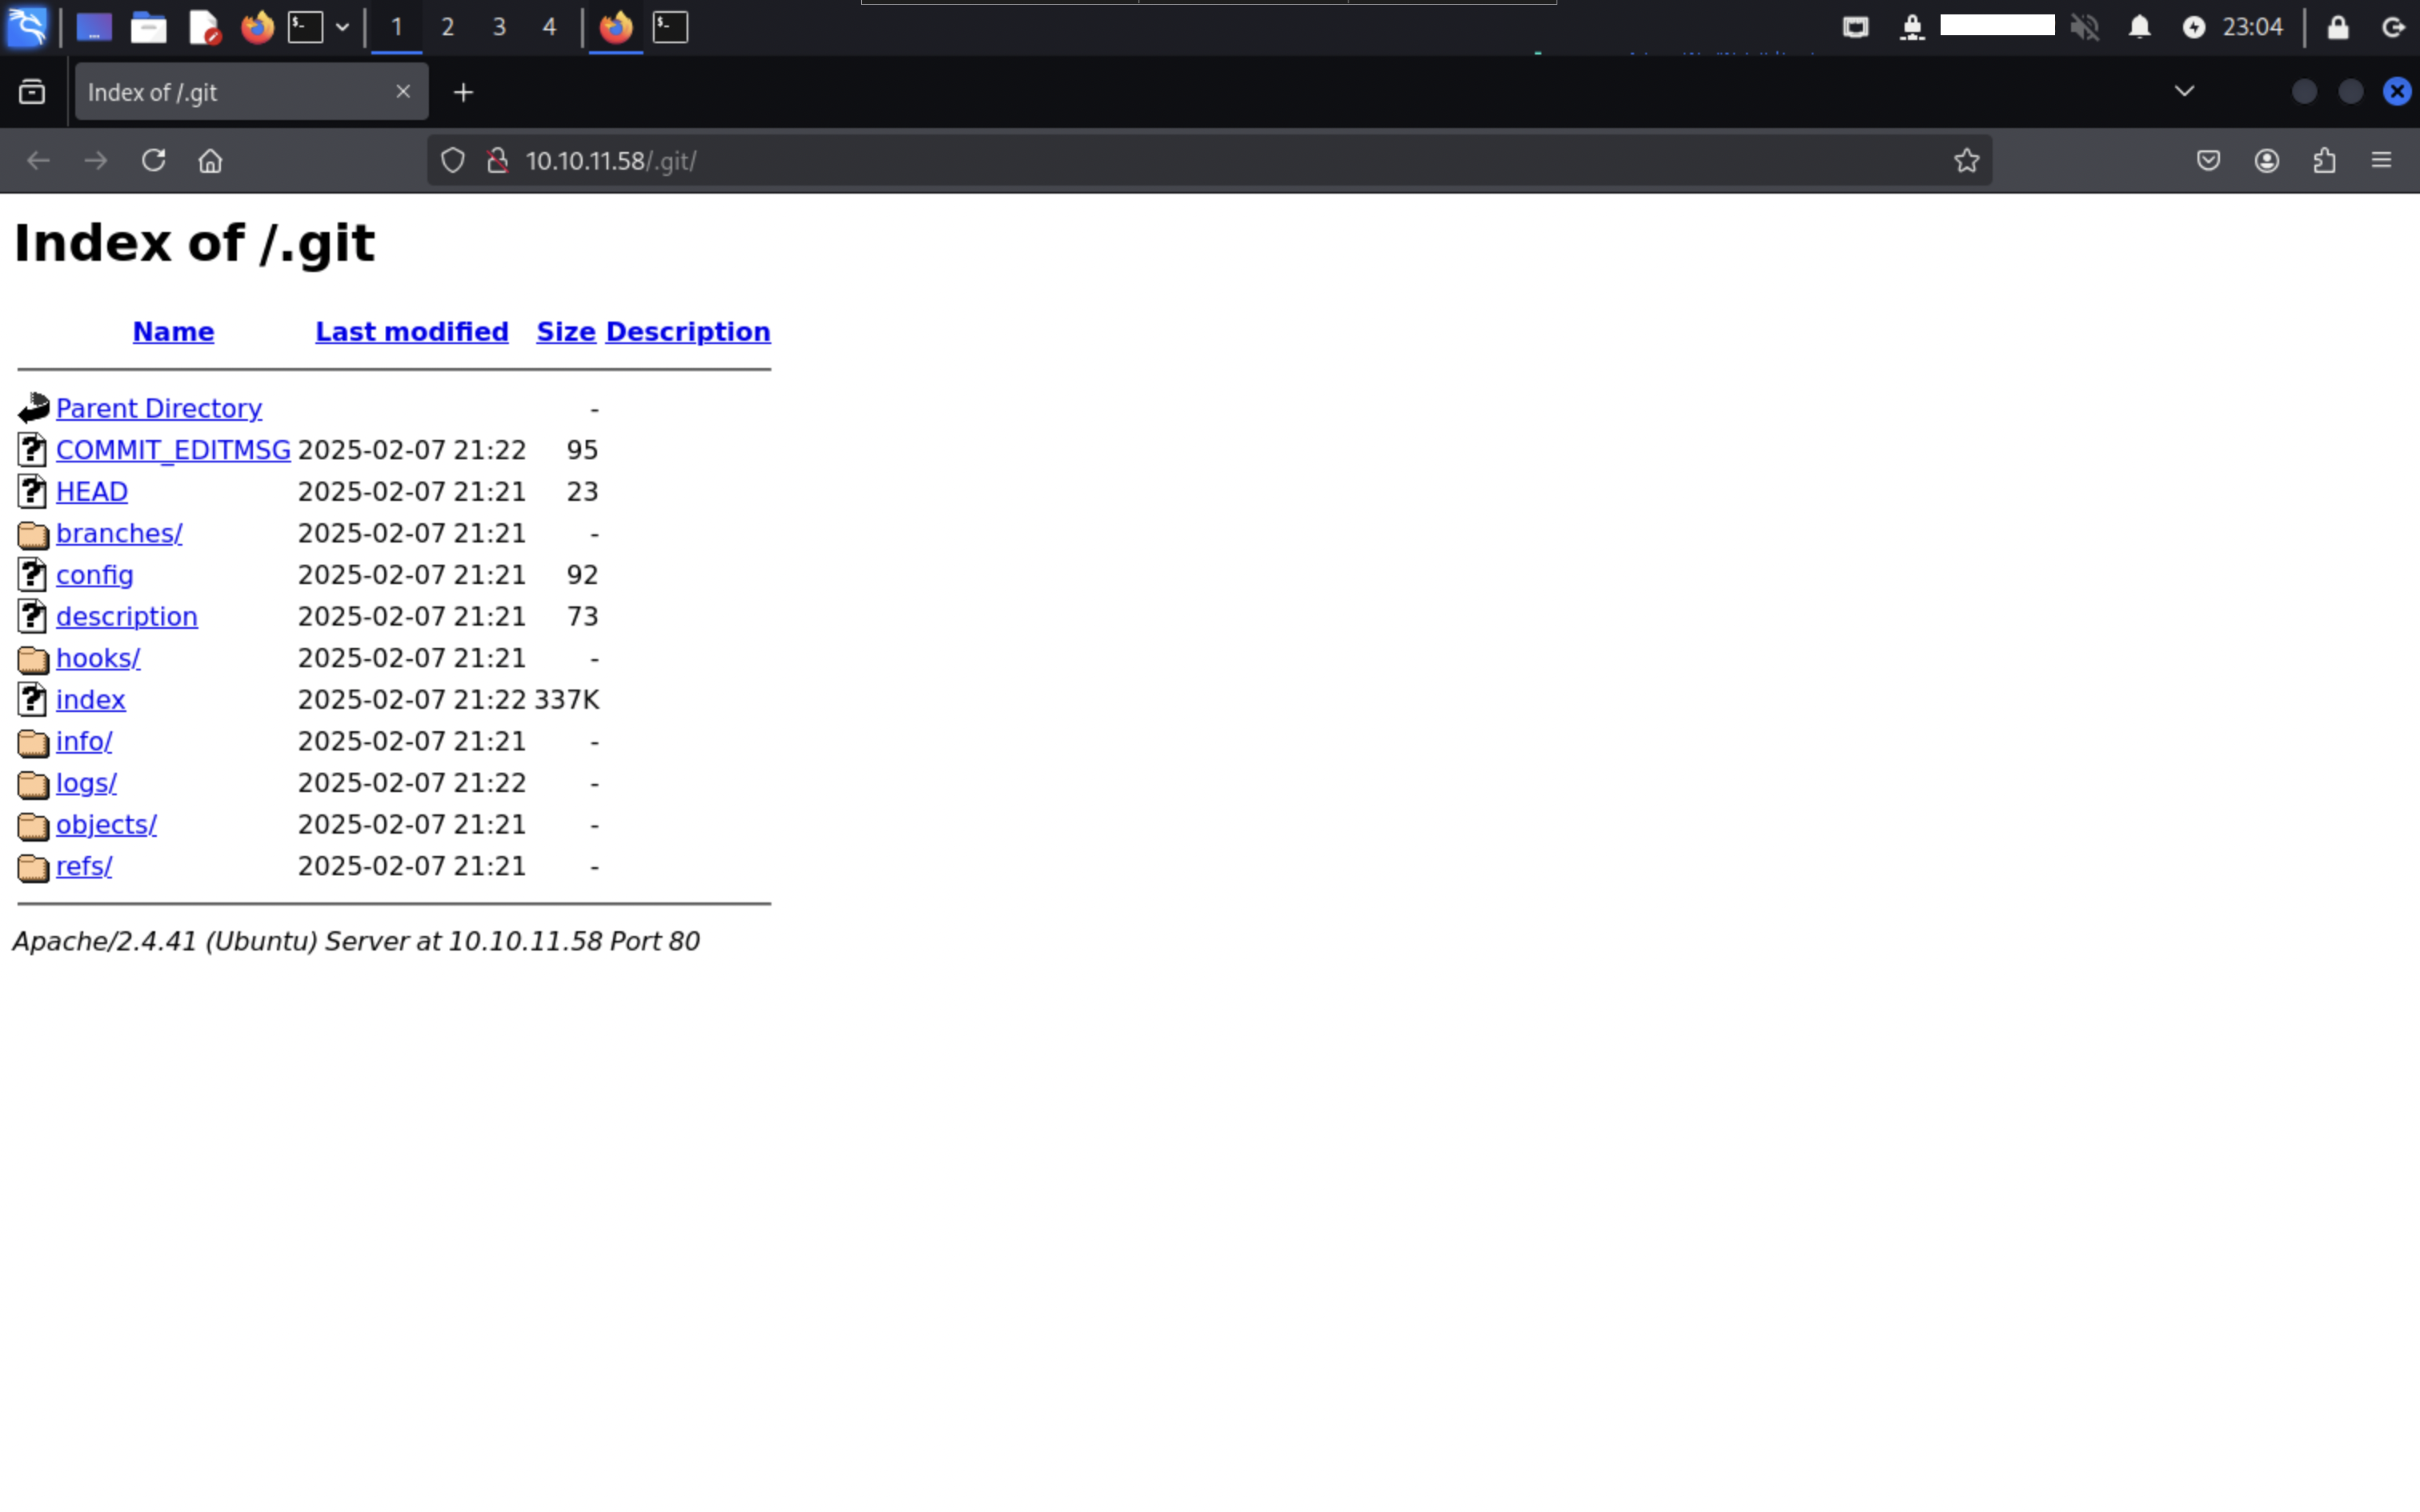
Task: Open the Firefox account icon
Action: coord(2267,160)
